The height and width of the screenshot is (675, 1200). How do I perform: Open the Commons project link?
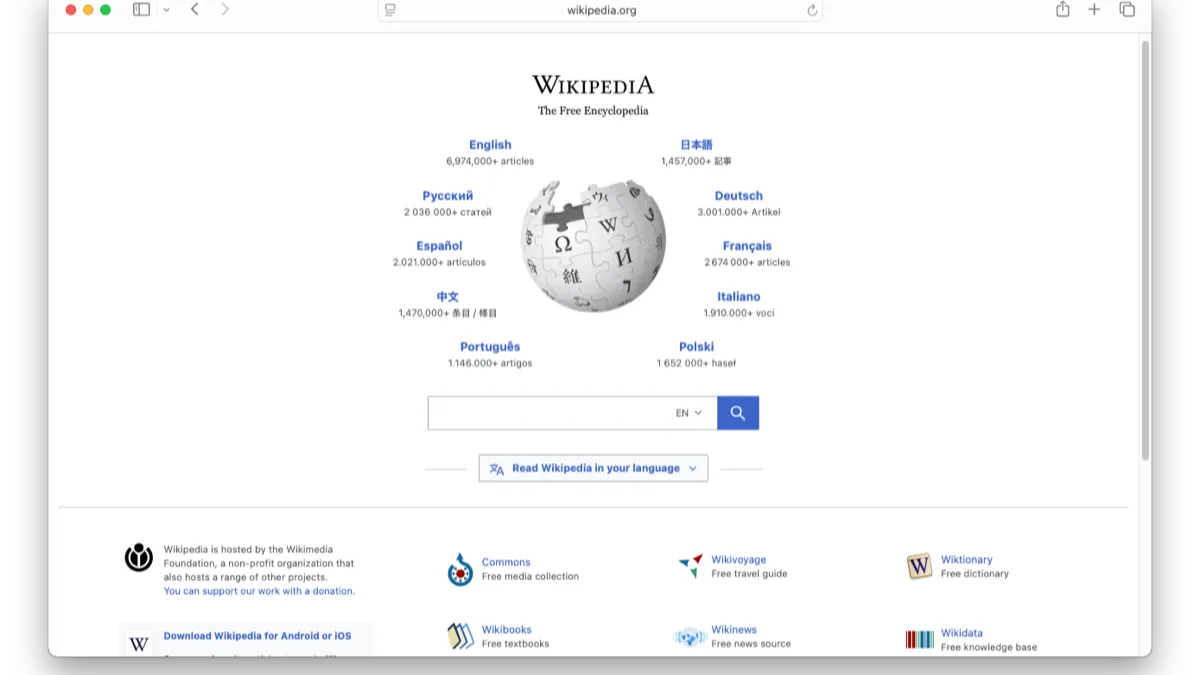pyautogui.click(x=506, y=562)
